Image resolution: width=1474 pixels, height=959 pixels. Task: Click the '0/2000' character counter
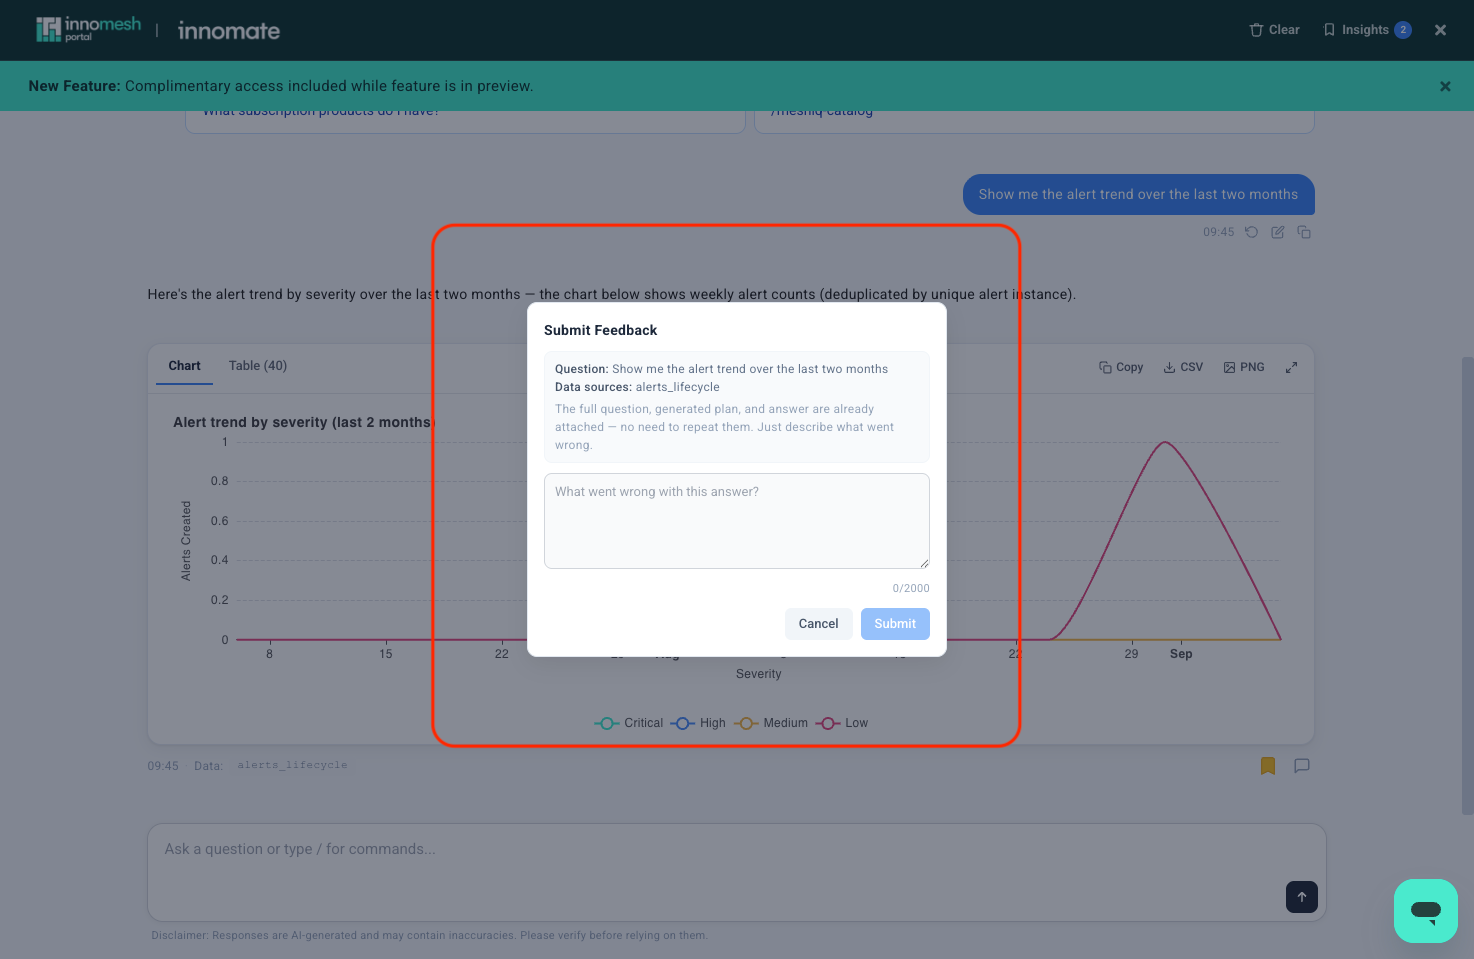coord(911,588)
